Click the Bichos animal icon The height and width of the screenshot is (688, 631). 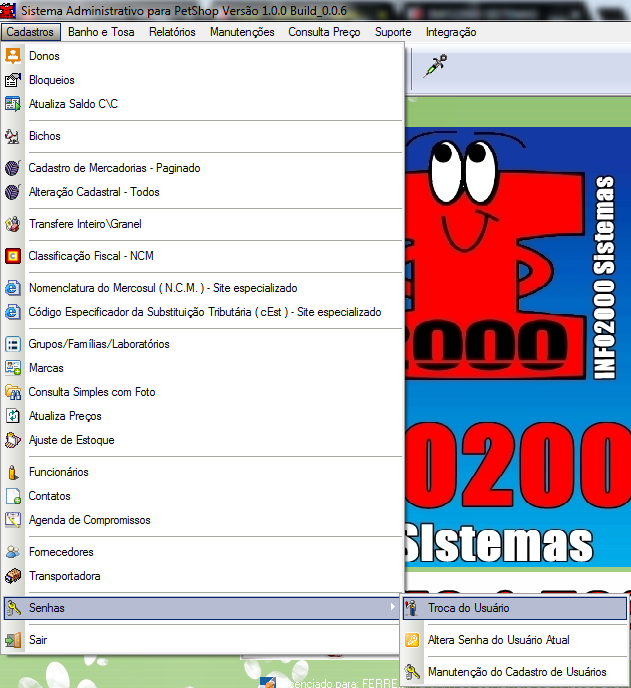pos(13,136)
